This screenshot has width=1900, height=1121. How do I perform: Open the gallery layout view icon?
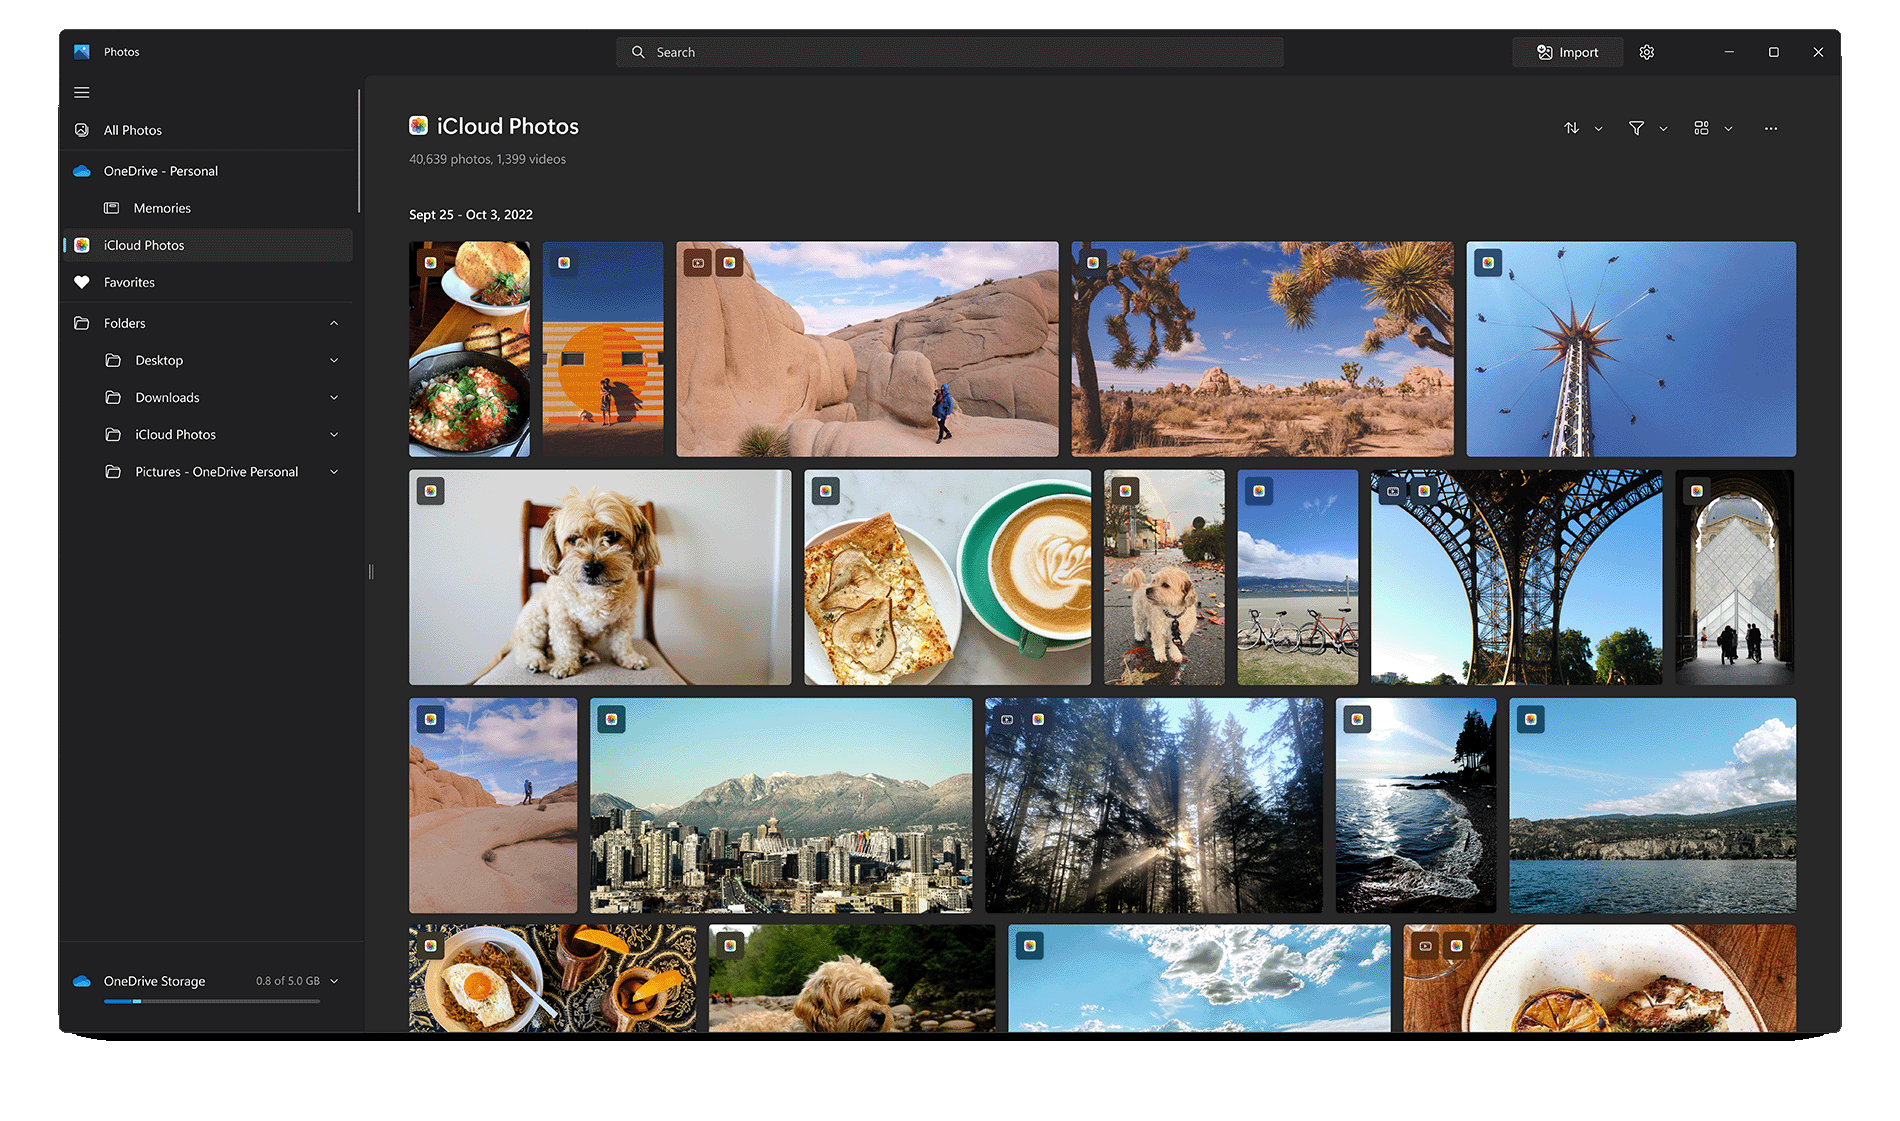coord(1702,128)
